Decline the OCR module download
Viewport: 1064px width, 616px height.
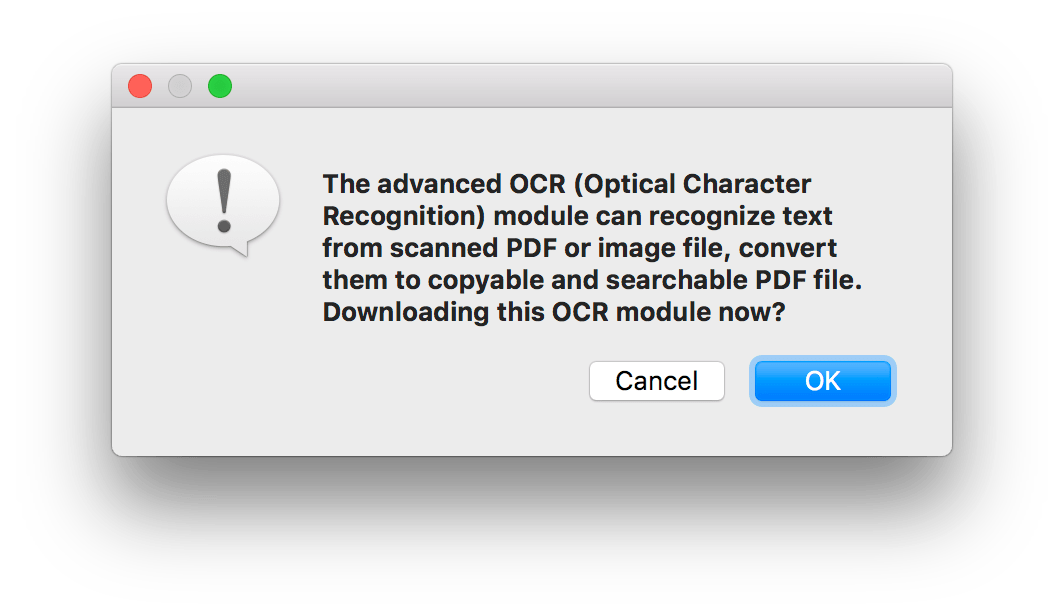click(656, 381)
